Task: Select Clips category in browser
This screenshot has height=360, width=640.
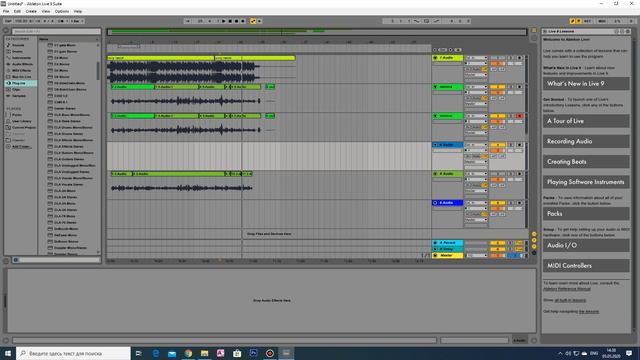Action: 16,89
